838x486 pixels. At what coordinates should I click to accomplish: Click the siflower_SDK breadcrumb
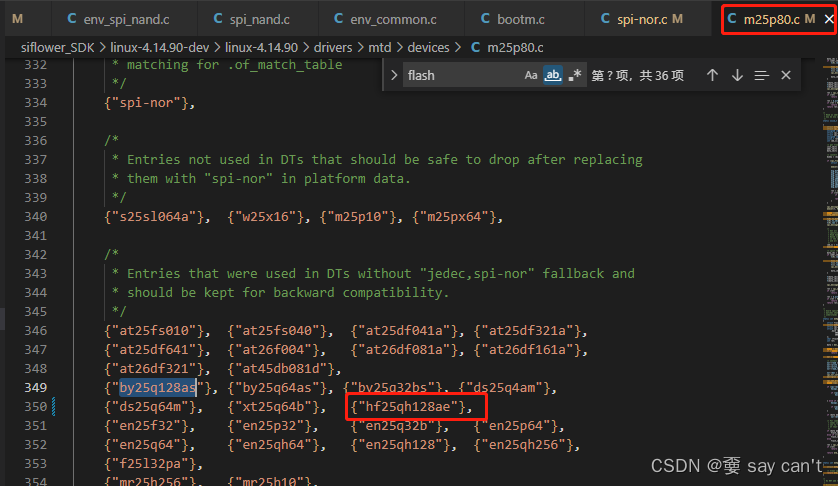pos(57,48)
